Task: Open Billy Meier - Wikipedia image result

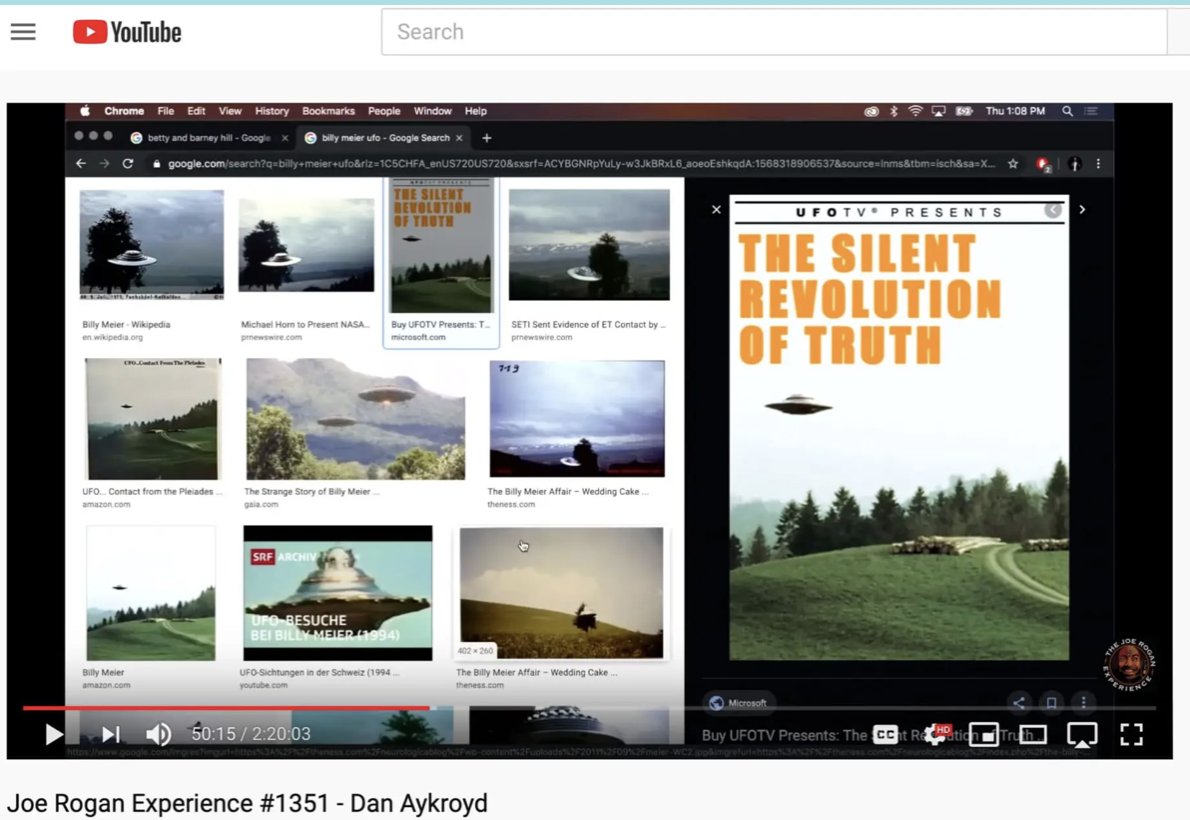Action: pos(152,244)
